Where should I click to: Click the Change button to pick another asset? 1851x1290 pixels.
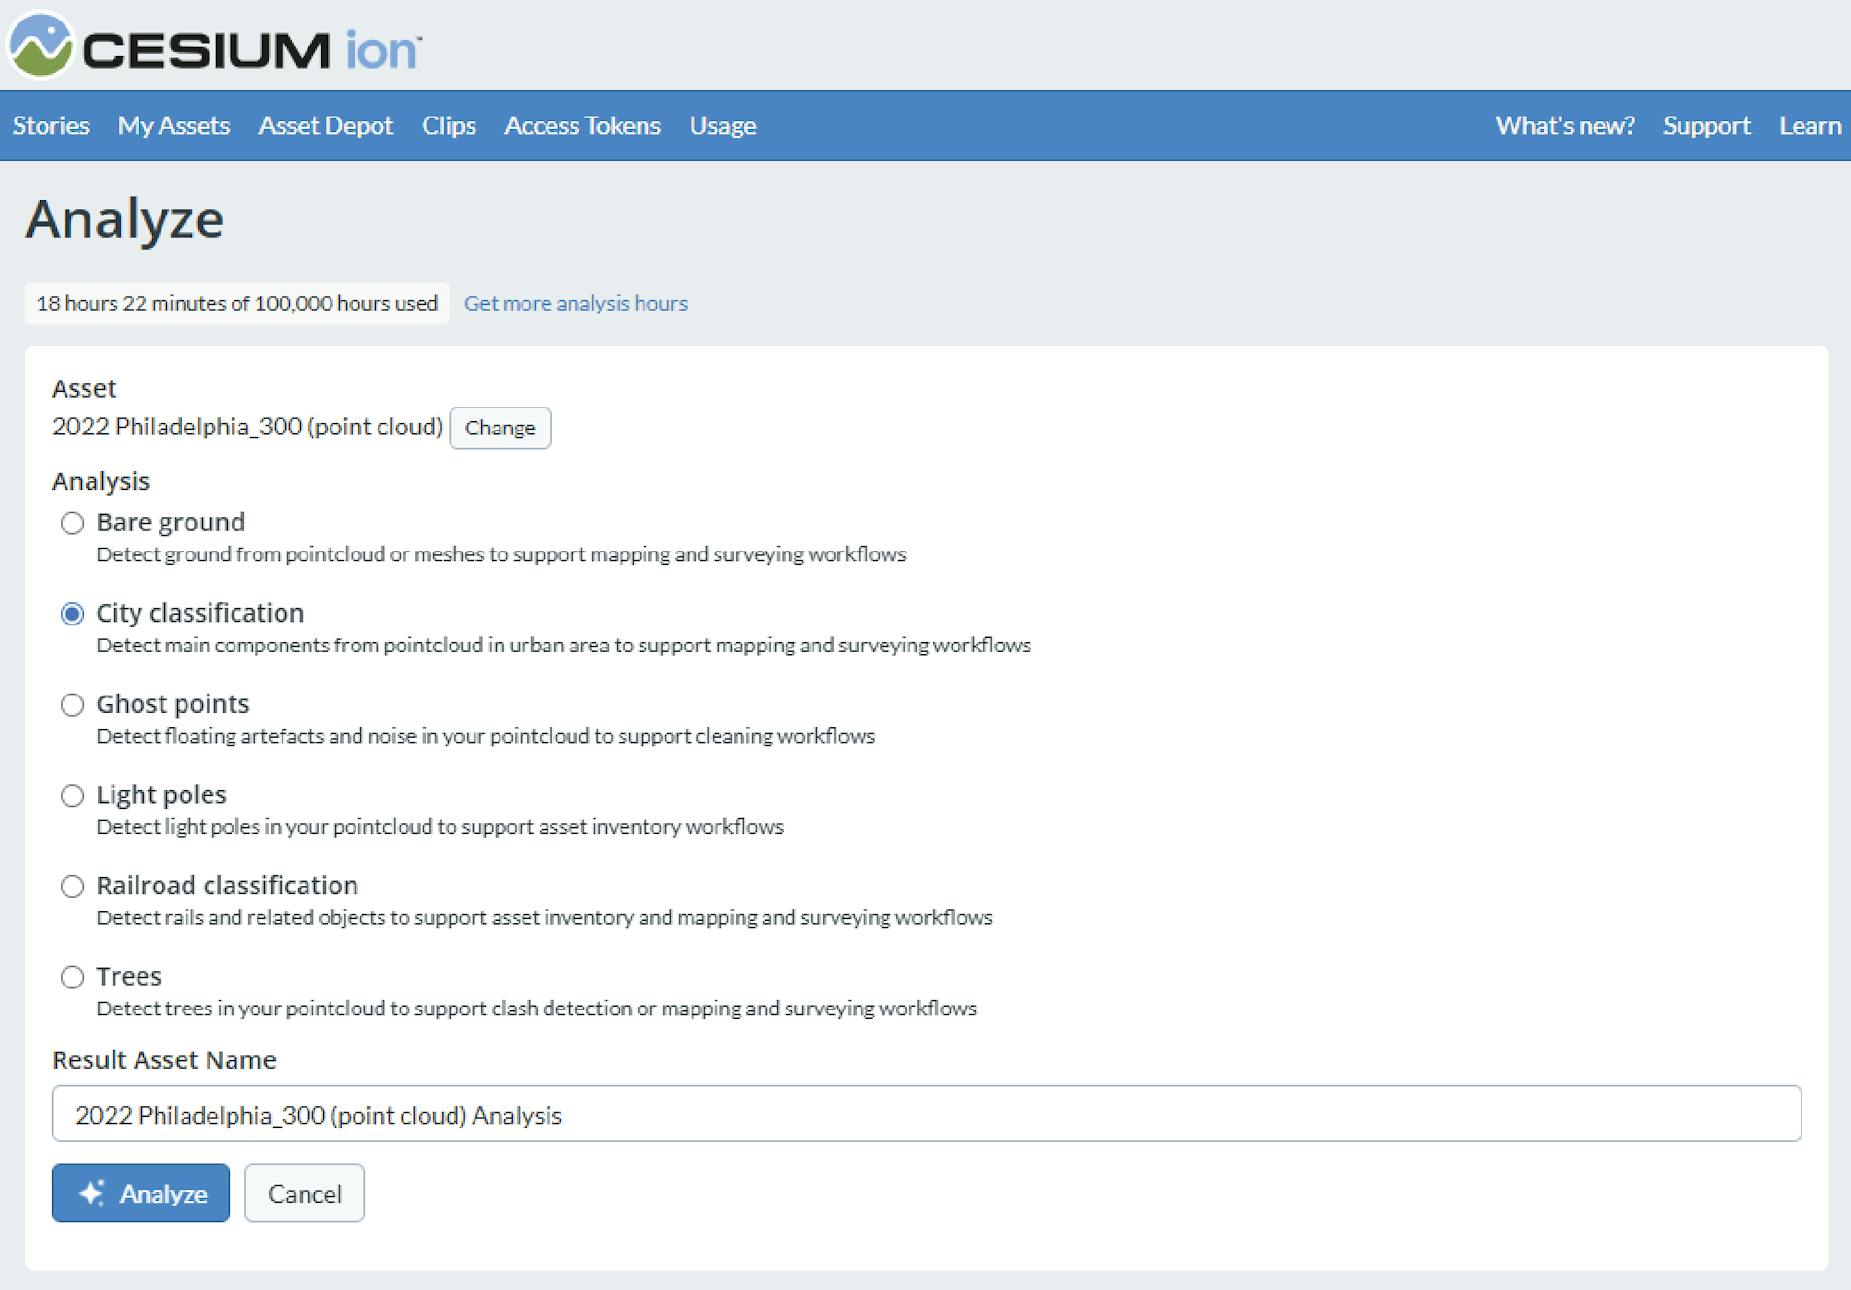coord(501,428)
